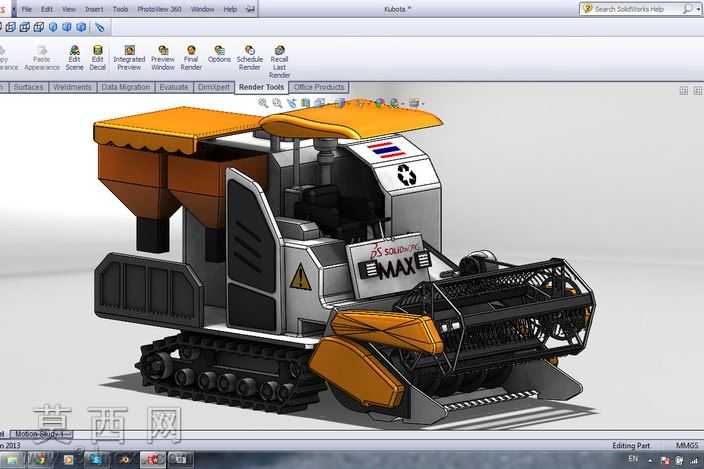Switch to the Weldments tab
Image resolution: width=704 pixels, height=469 pixels.
(72, 87)
